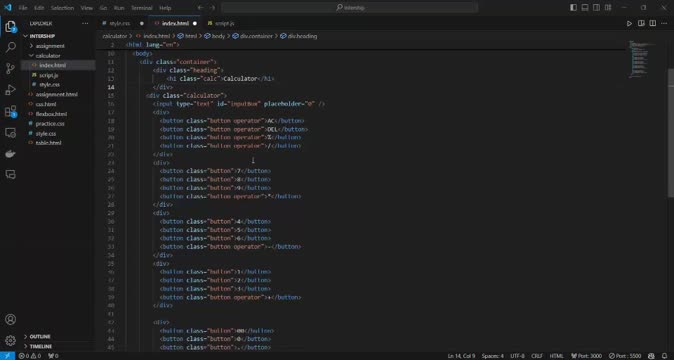Open the Explorer view in activity bar
Image resolution: width=674 pixels, height=360 pixels.
tap(10, 27)
